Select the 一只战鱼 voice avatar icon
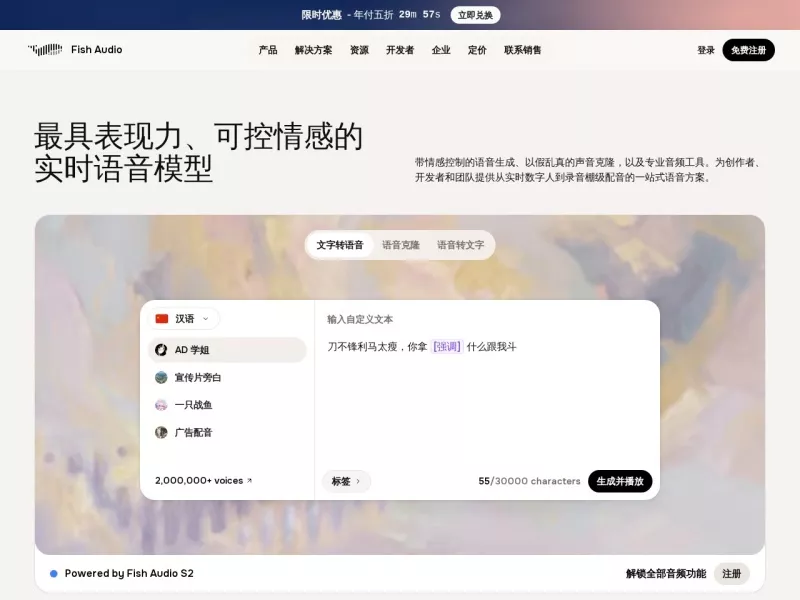This screenshot has height=600, width=800. click(161, 405)
